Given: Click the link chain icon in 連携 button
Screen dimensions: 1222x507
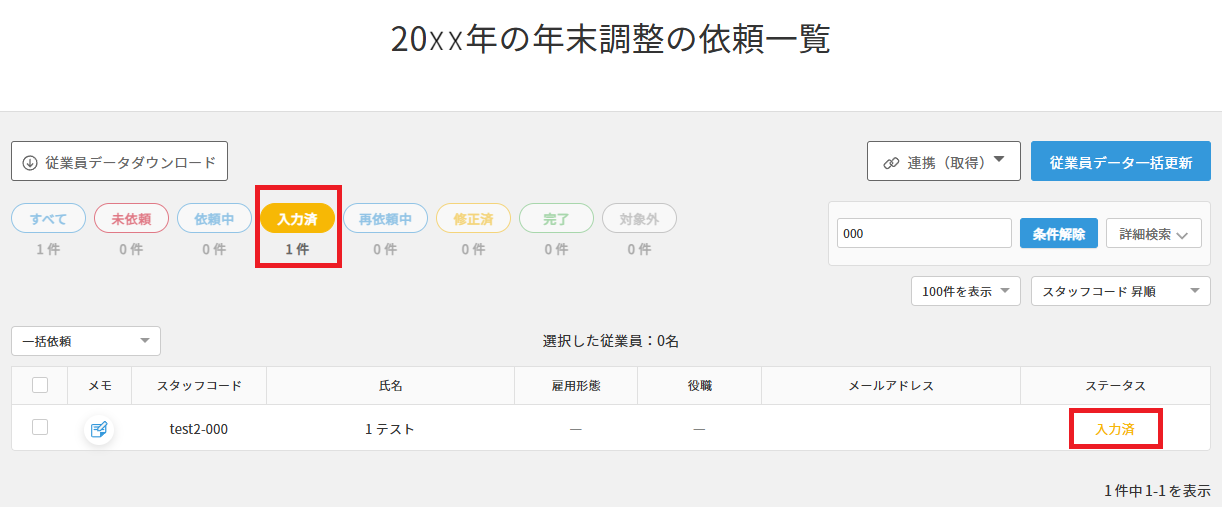Looking at the screenshot, I should point(891,162).
